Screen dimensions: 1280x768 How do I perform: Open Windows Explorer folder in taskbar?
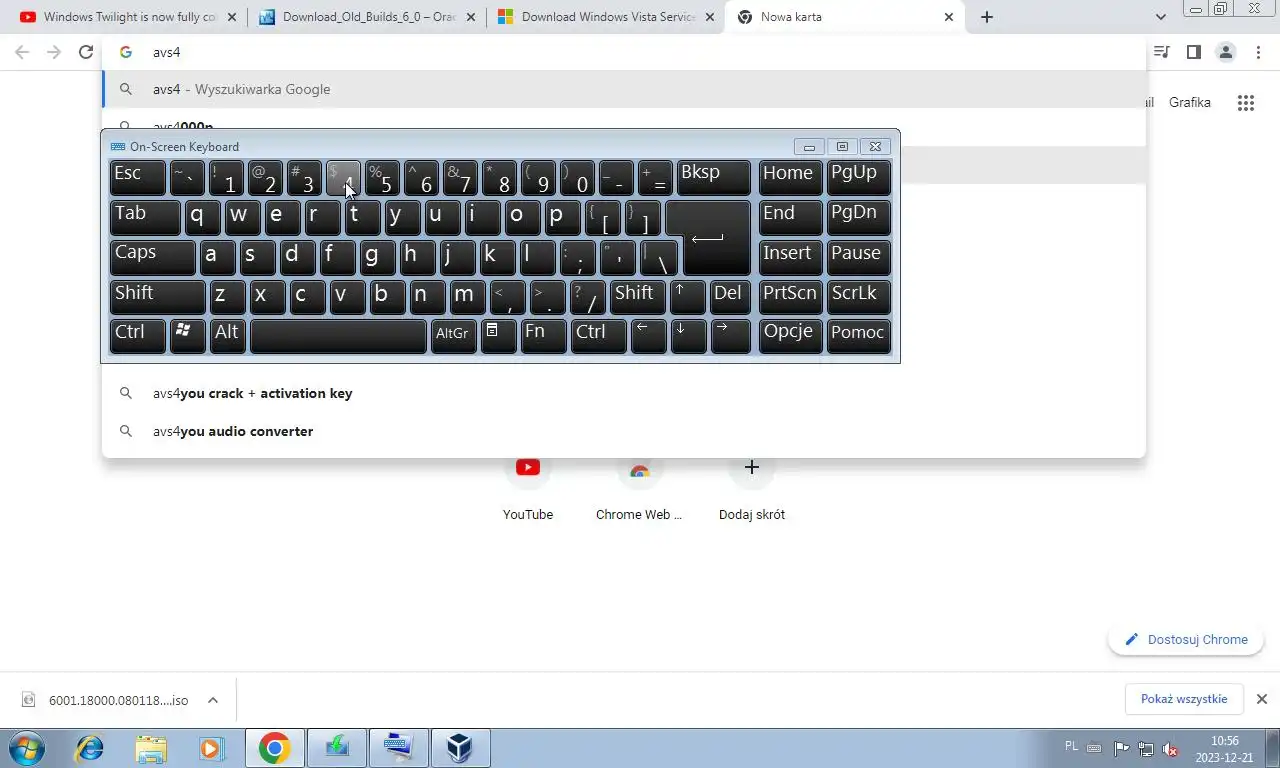tap(151, 748)
